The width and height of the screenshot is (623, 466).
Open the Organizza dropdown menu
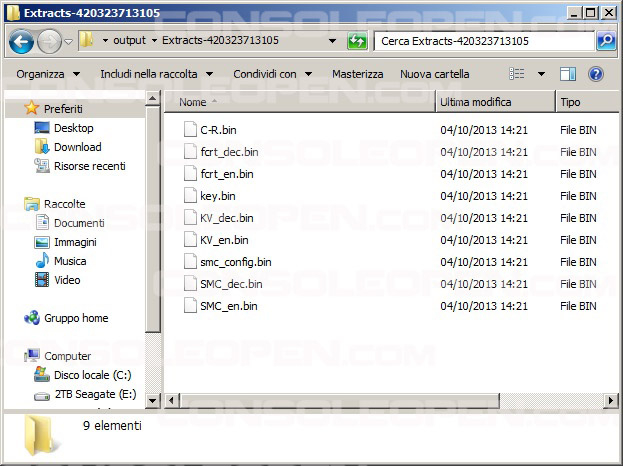click(47, 74)
